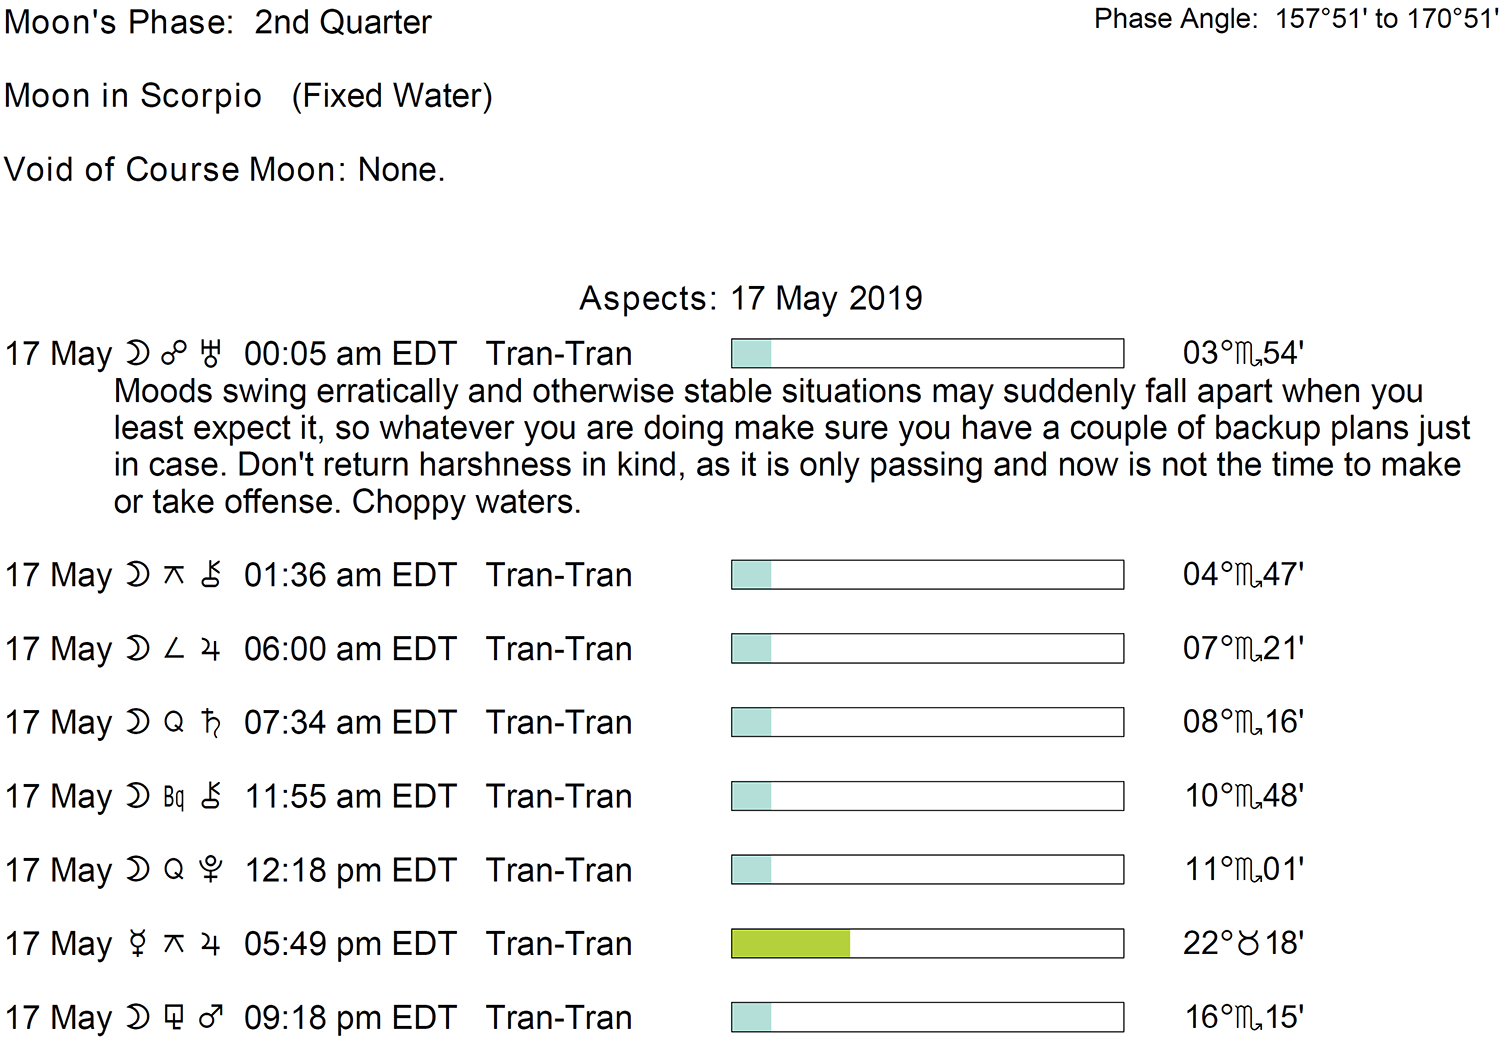
Task: Click the Mars glyph in the 09:18 pm row
Action: (x=210, y=1018)
